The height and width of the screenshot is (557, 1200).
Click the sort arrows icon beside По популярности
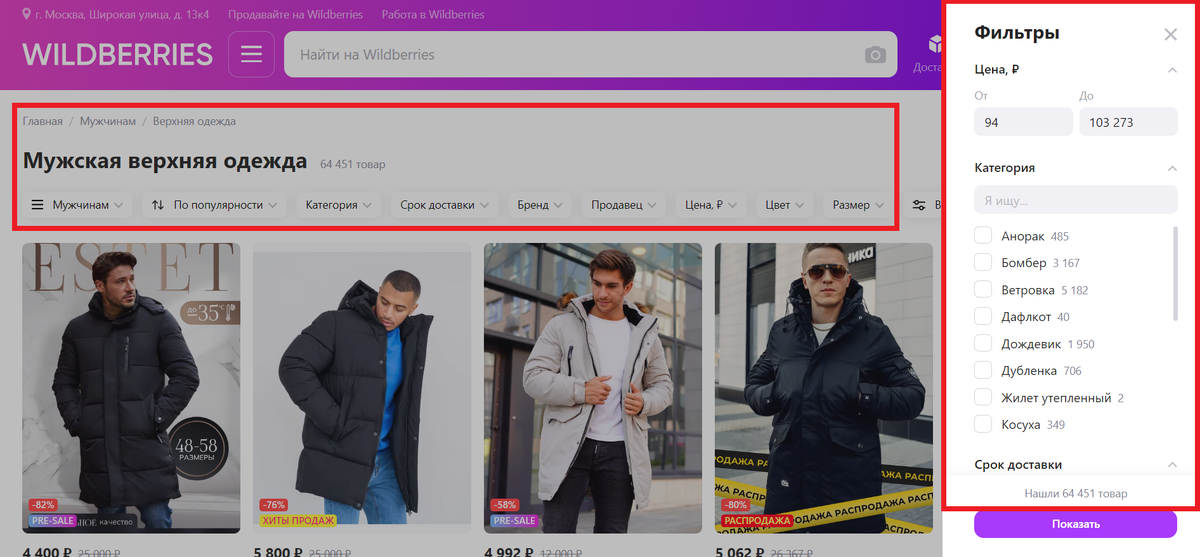[158, 205]
